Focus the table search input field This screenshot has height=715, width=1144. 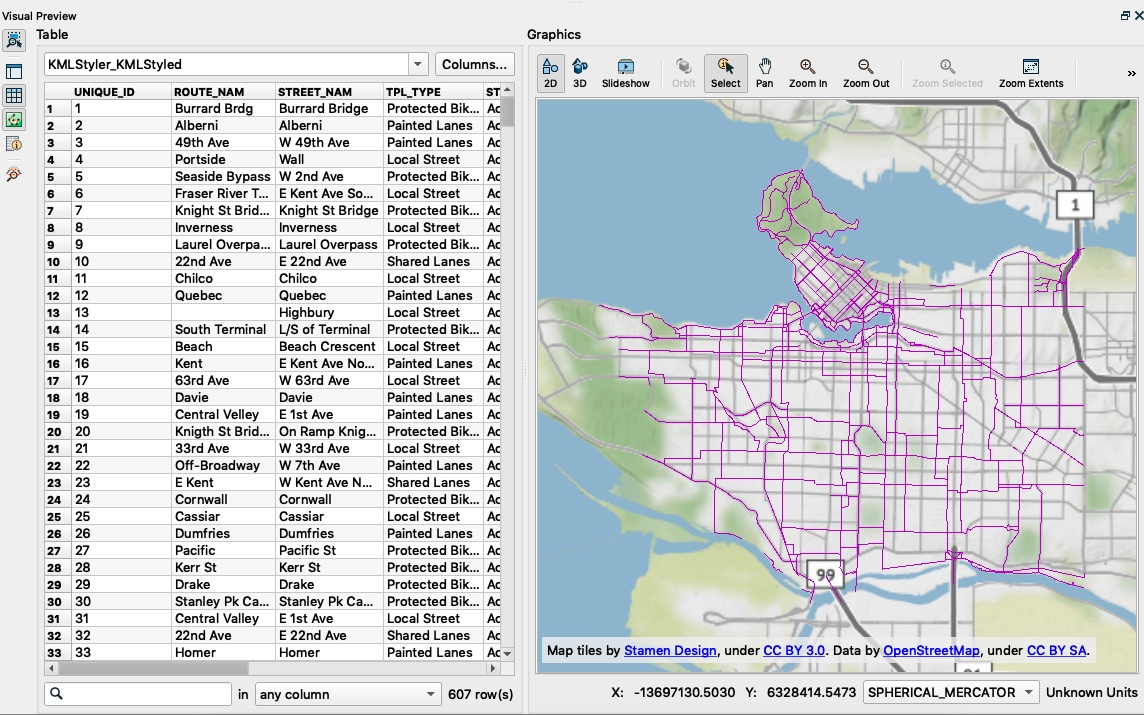[138, 695]
